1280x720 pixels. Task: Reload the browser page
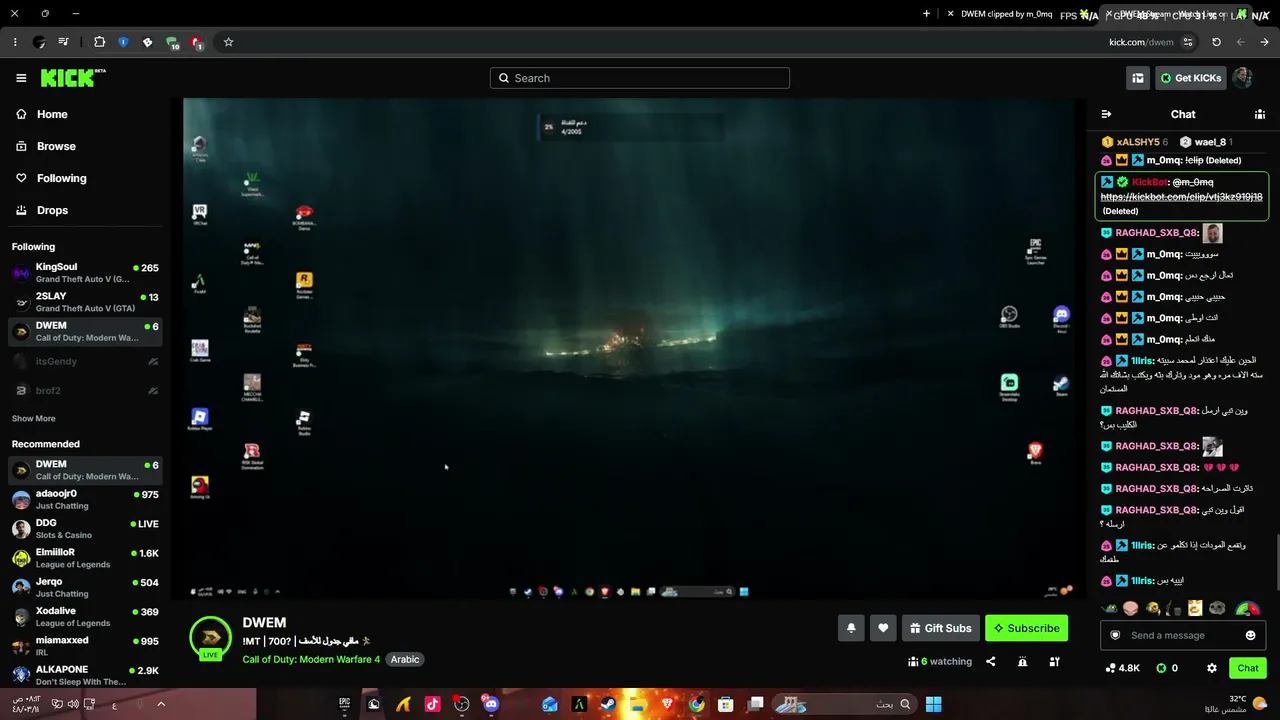pos(1216,42)
